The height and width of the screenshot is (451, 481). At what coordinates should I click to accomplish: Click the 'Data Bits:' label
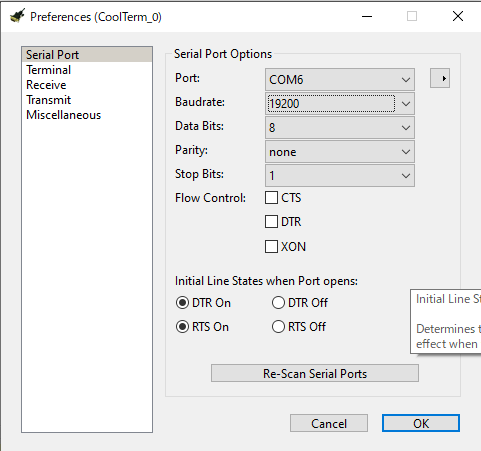click(x=199, y=126)
